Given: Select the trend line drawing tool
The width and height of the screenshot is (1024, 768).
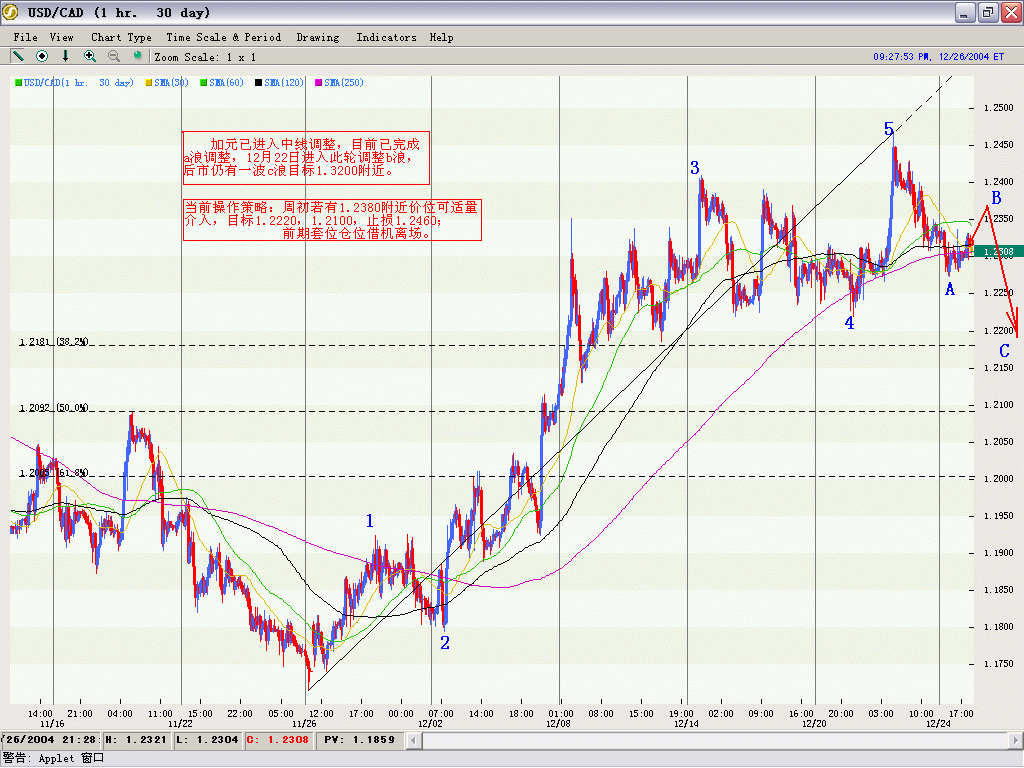Looking at the screenshot, I should [x=18, y=56].
